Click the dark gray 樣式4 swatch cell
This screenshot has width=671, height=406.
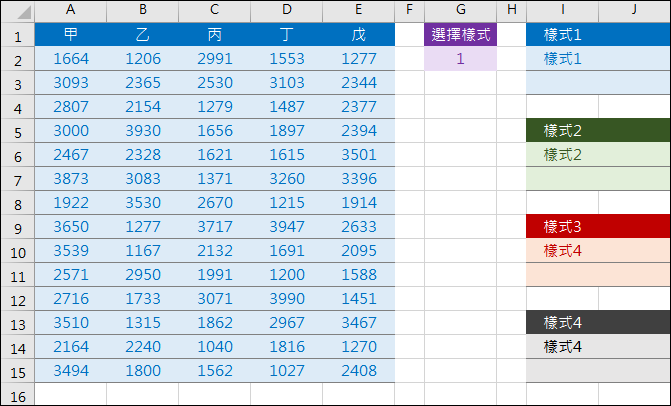[562, 322]
